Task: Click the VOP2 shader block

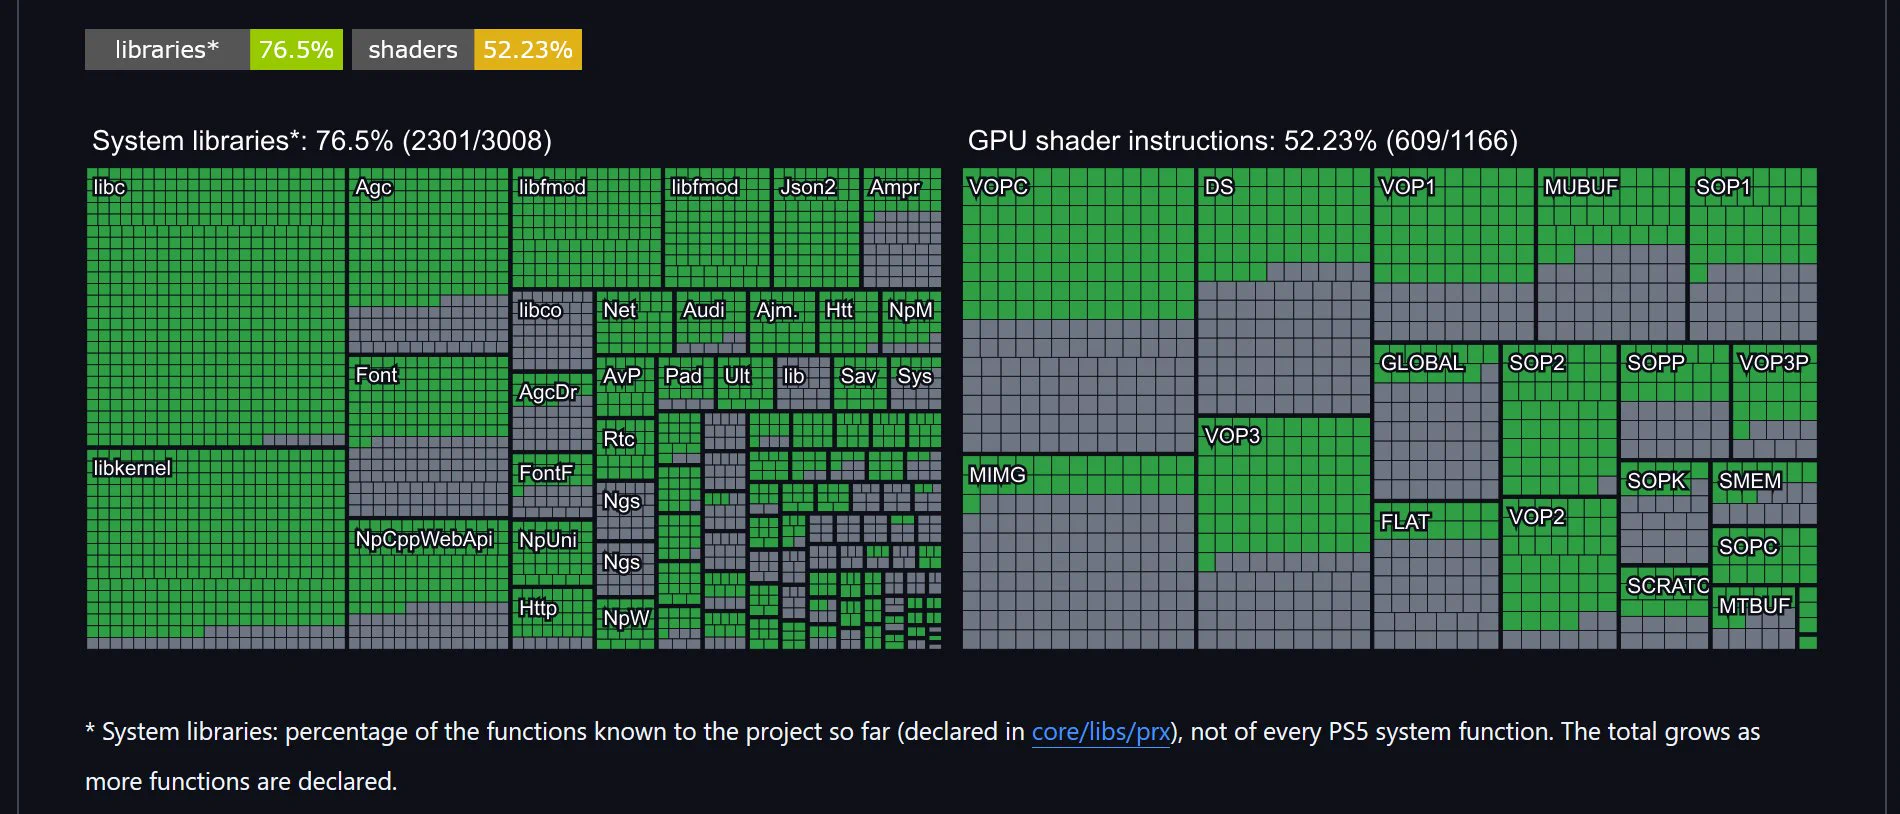Action: pos(1559,574)
